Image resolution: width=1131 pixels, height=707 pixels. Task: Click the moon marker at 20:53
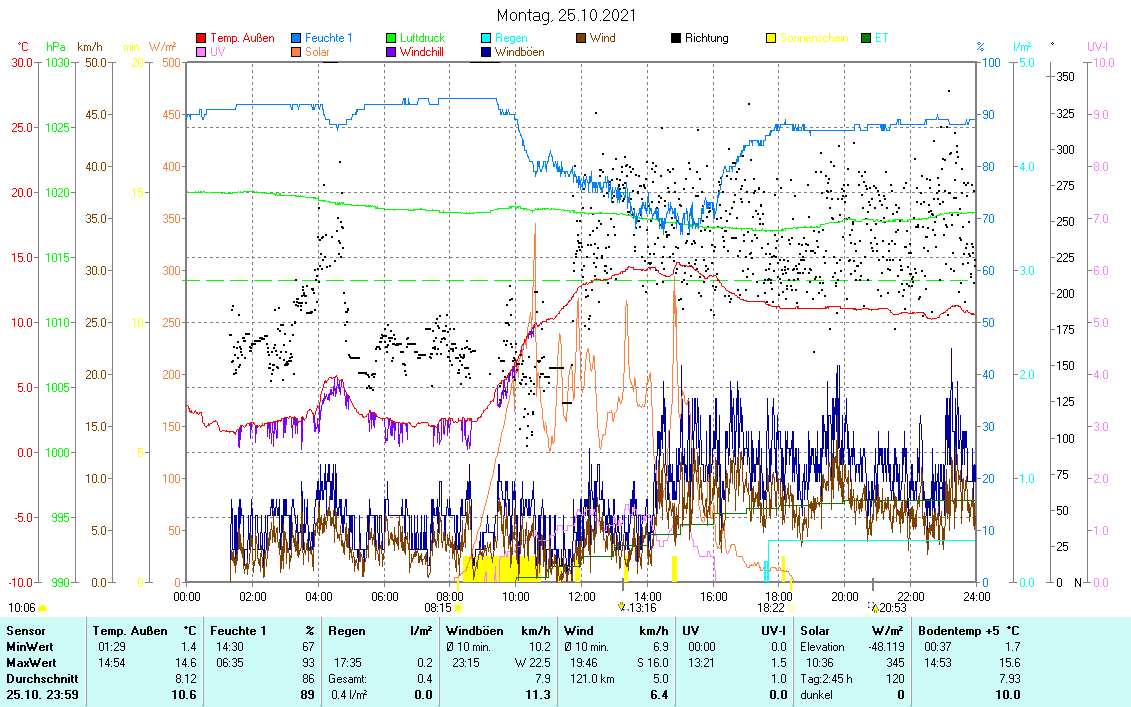click(874, 607)
